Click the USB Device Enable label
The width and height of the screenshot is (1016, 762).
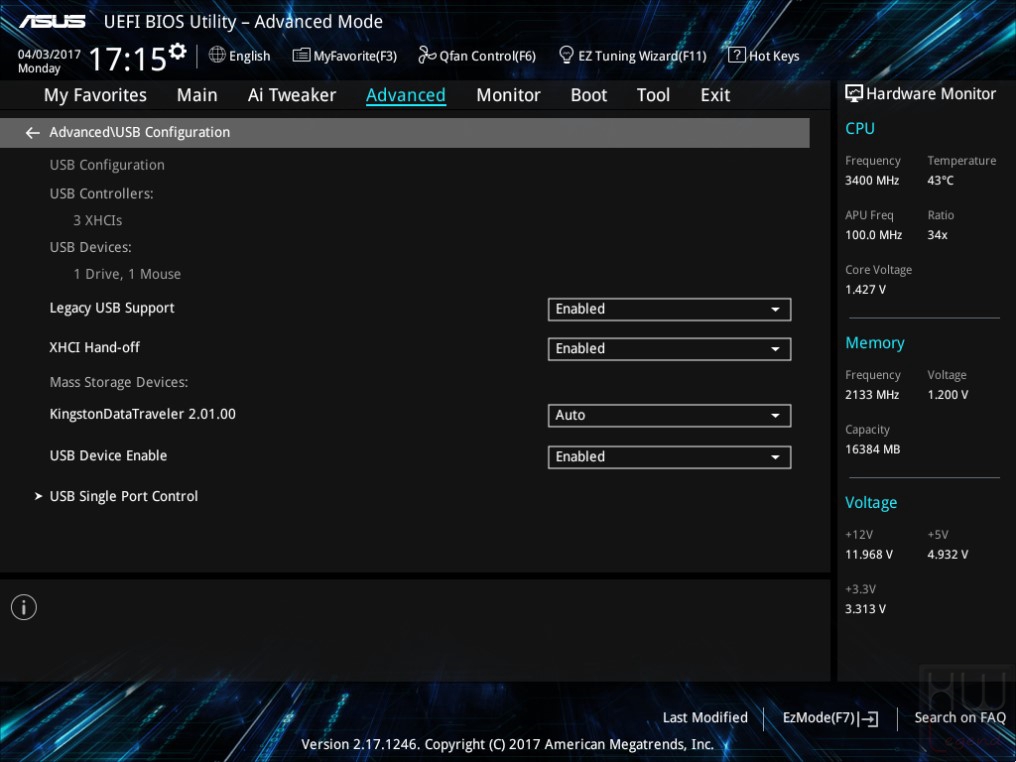click(x=108, y=456)
